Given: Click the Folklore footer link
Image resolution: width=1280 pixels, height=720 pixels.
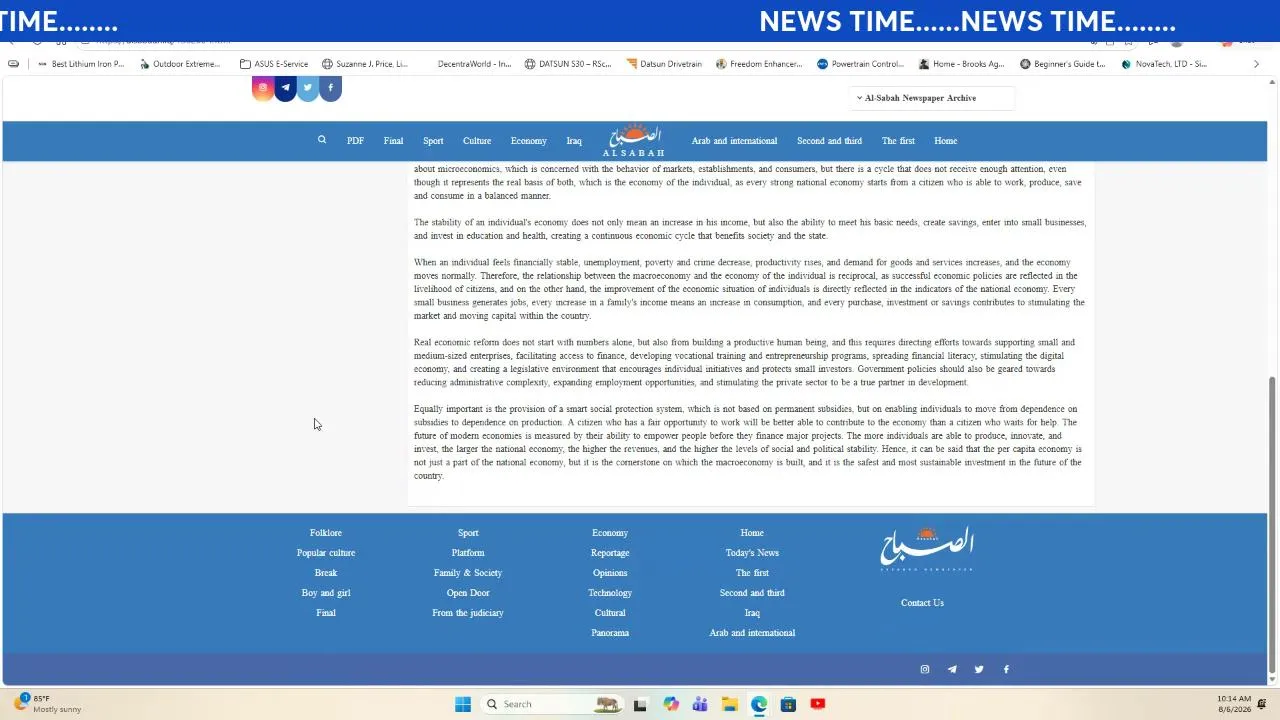Looking at the screenshot, I should [x=326, y=533].
